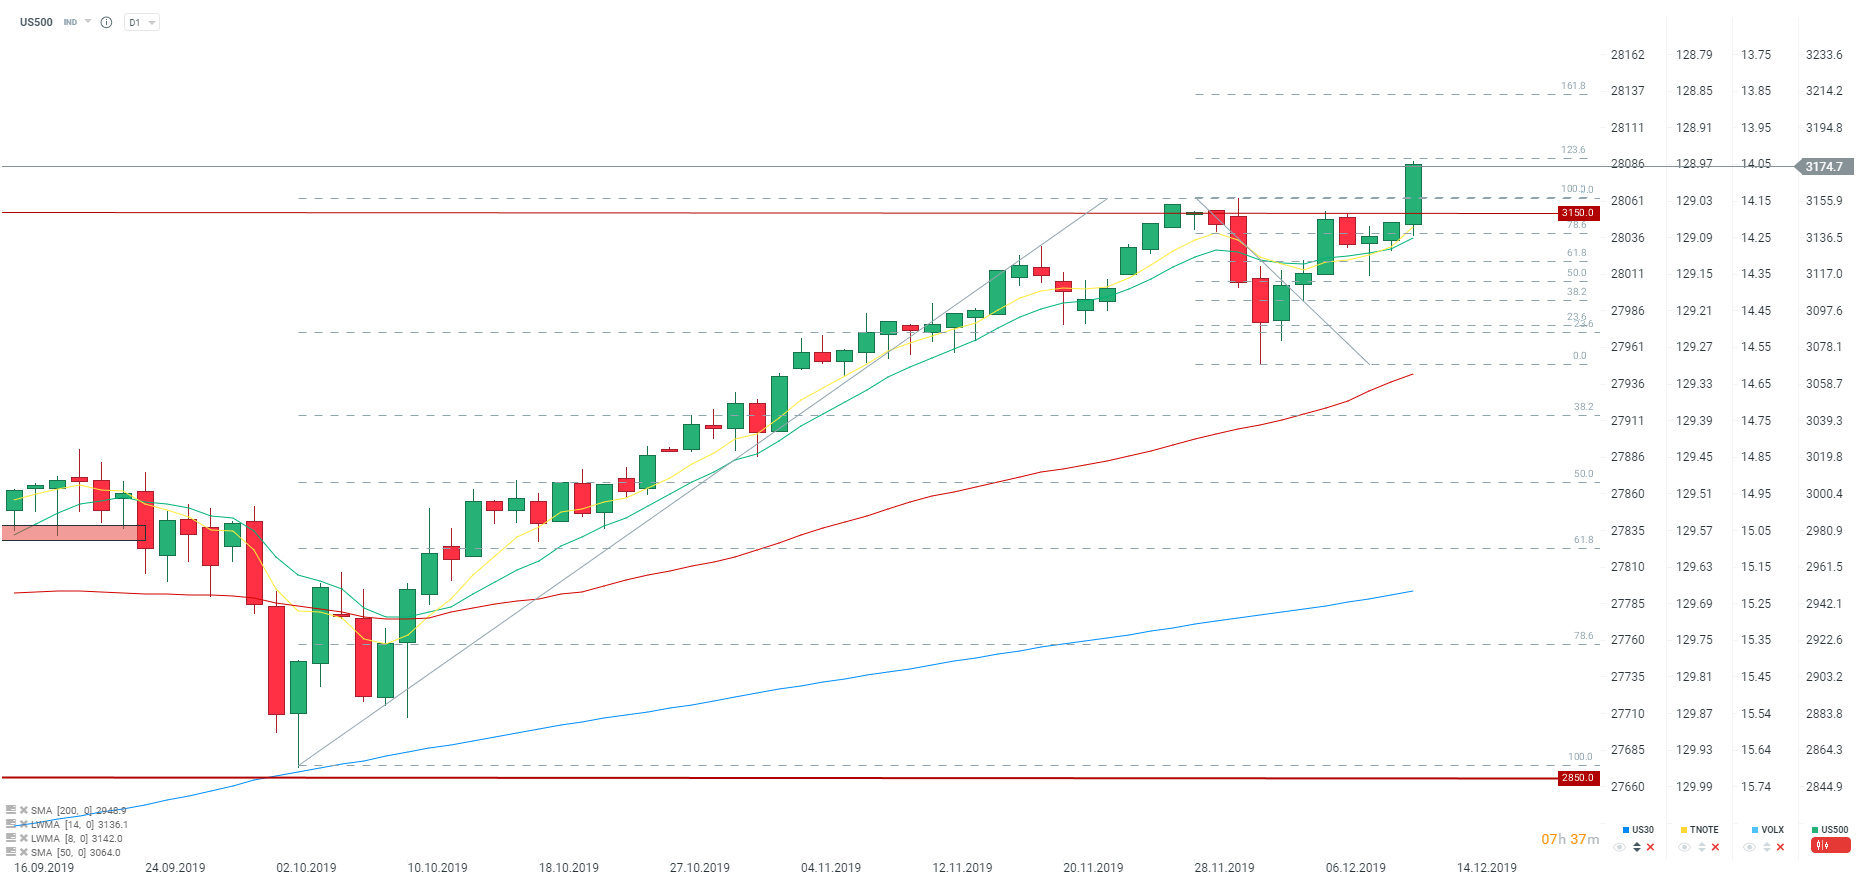Select the US500 symbol name in header
This screenshot has width=1866, height=885.
tap(36, 22)
